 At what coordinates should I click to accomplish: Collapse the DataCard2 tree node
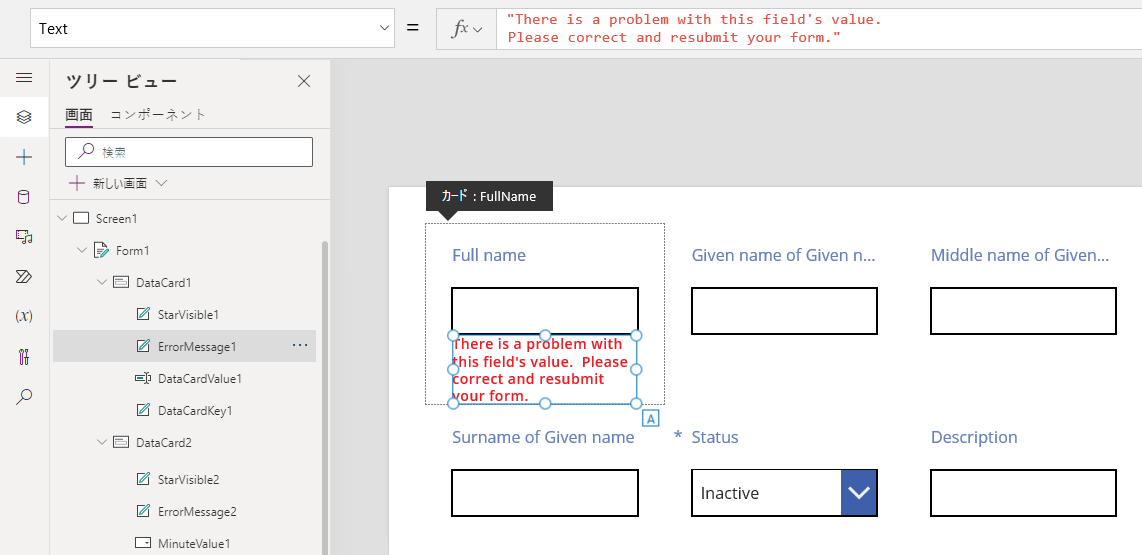pos(102,443)
